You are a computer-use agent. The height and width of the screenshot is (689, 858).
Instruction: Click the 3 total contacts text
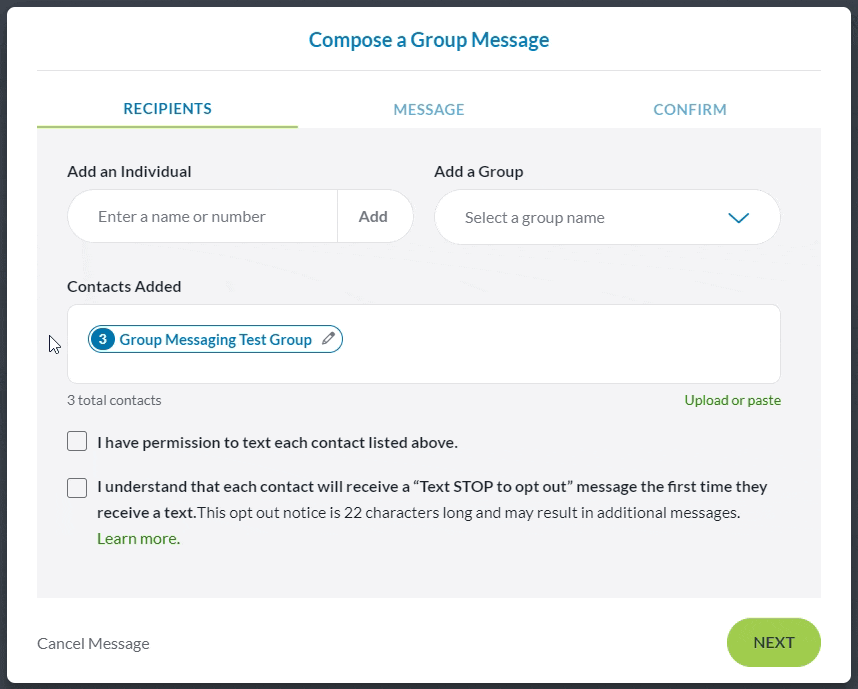click(x=114, y=400)
